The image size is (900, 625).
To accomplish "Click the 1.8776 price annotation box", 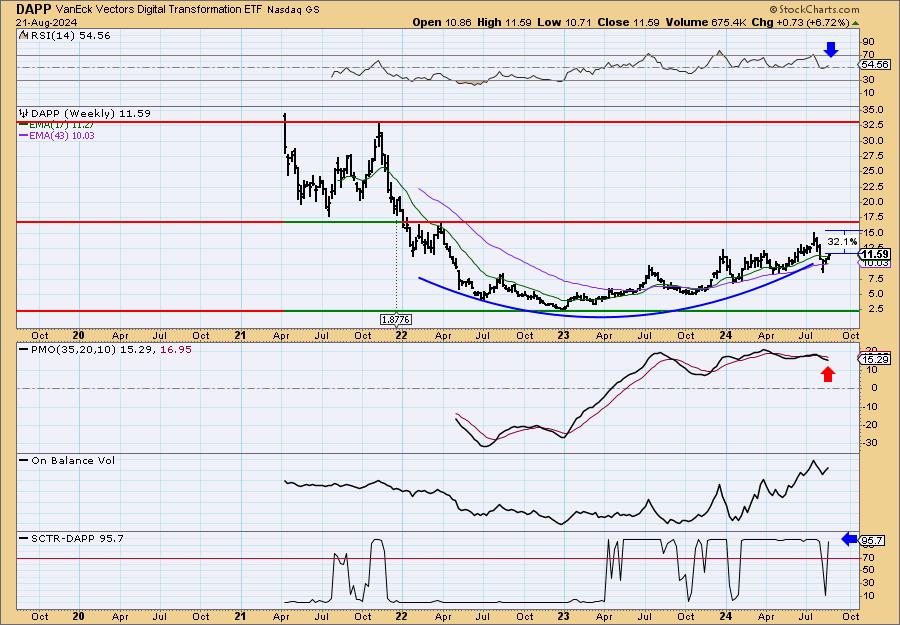I will (x=396, y=319).
